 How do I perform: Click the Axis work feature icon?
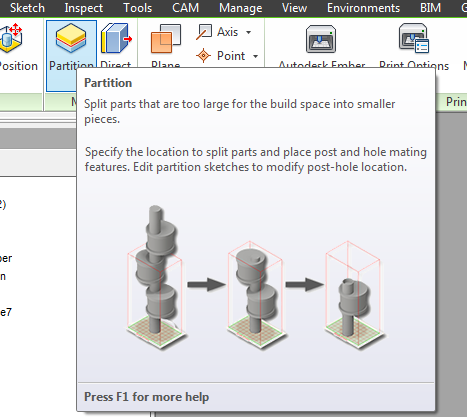coord(204,32)
